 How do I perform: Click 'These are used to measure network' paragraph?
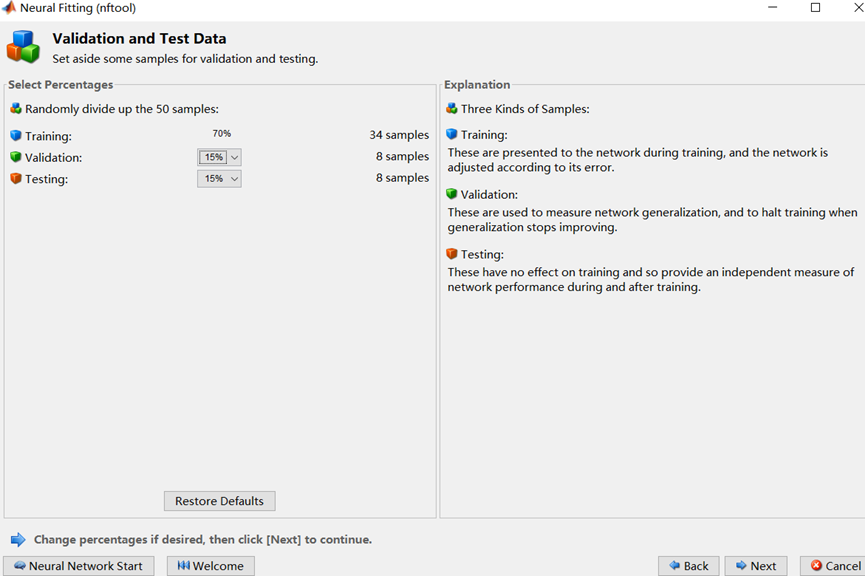tap(653, 220)
